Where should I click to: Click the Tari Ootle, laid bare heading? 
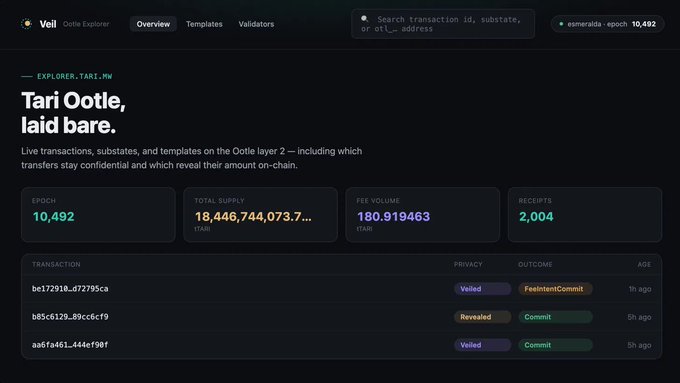[x=73, y=113]
